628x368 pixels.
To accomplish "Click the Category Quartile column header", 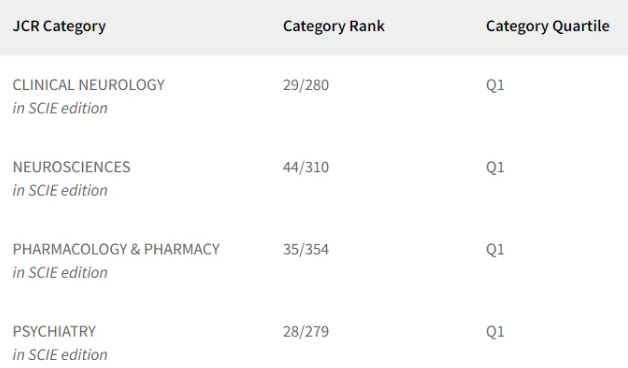I will [x=547, y=26].
